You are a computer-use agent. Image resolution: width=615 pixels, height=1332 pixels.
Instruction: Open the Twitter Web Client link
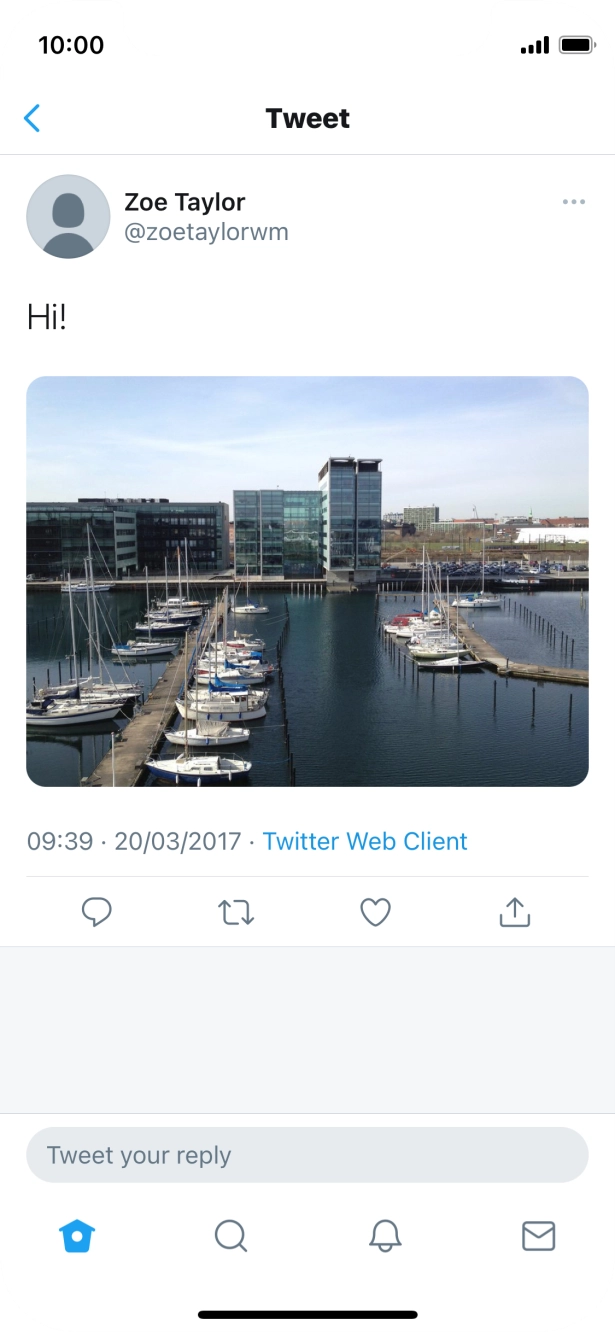point(365,841)
